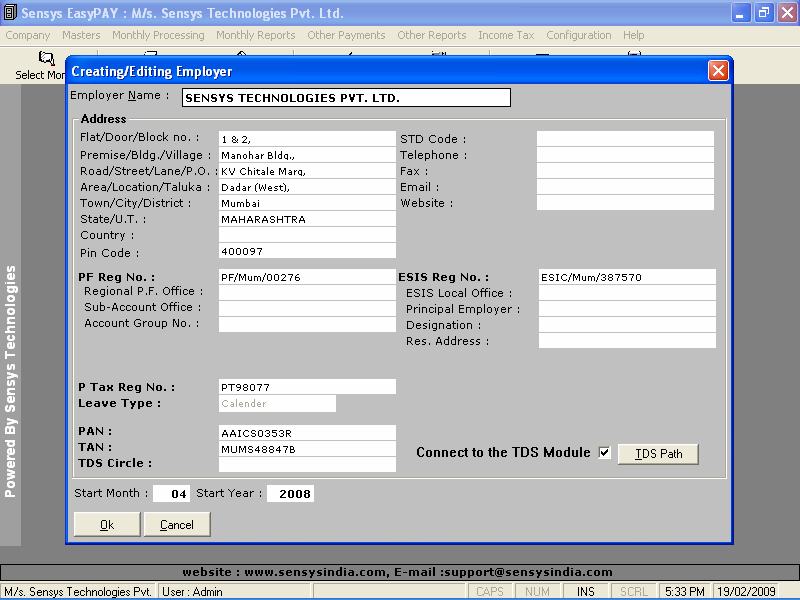Click the Website field
Viewport: 800px width, 600px height.
[x=625, y=203]
